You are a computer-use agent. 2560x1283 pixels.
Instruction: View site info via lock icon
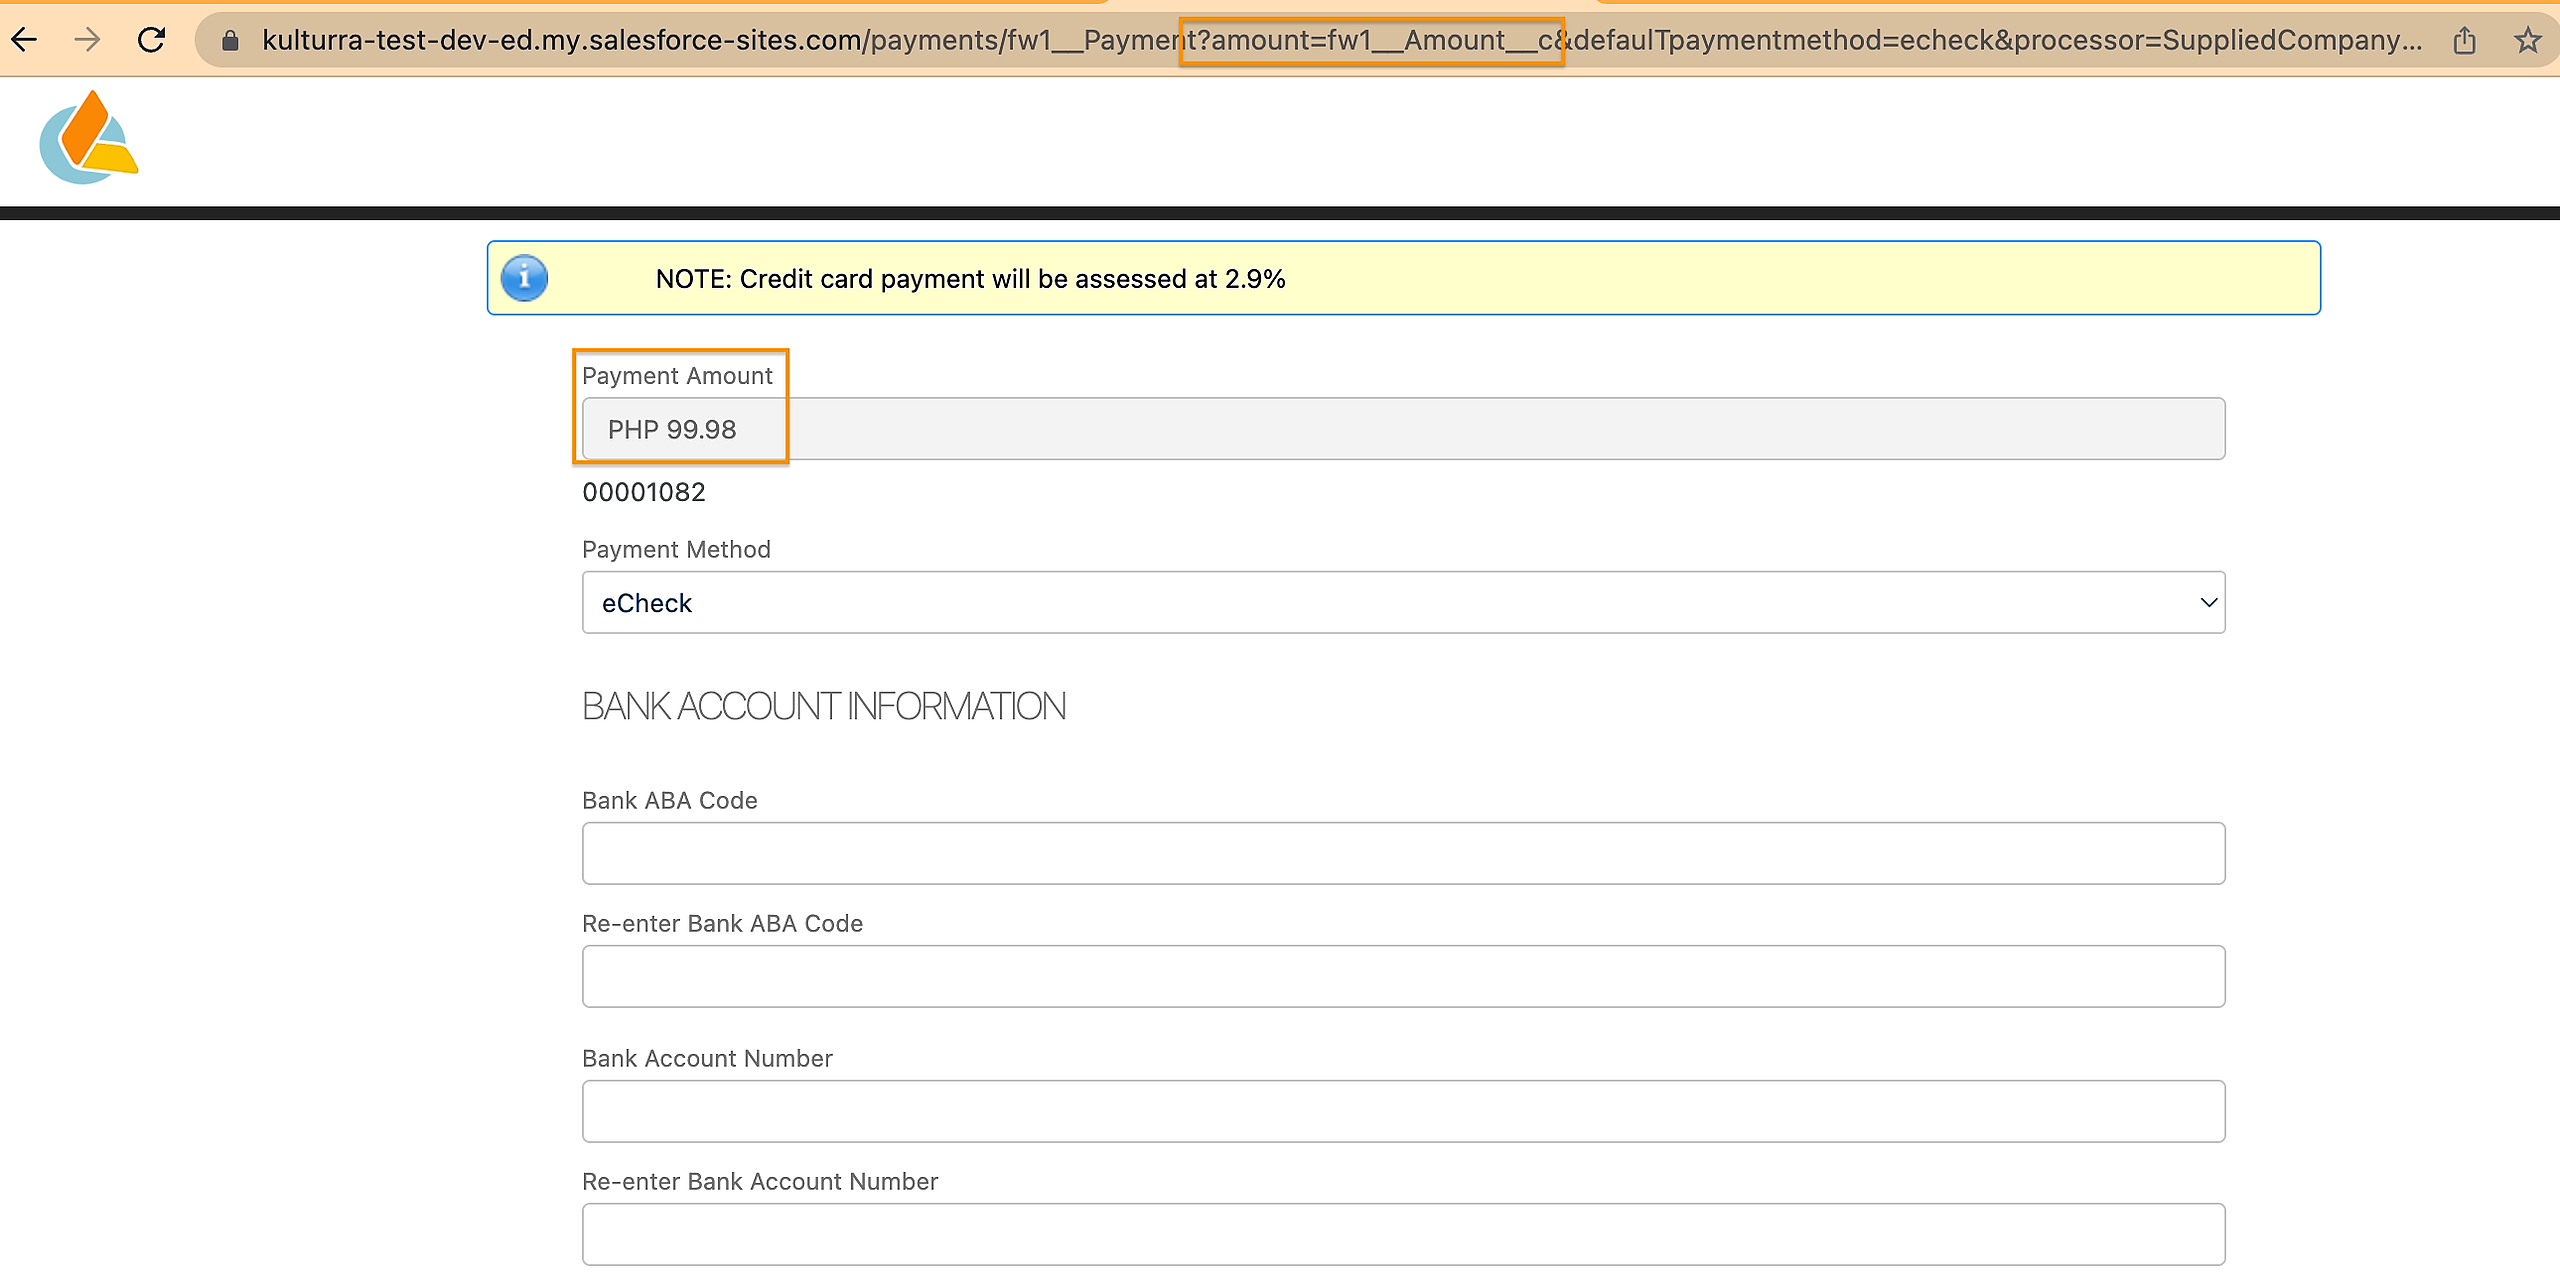point(230,41)
